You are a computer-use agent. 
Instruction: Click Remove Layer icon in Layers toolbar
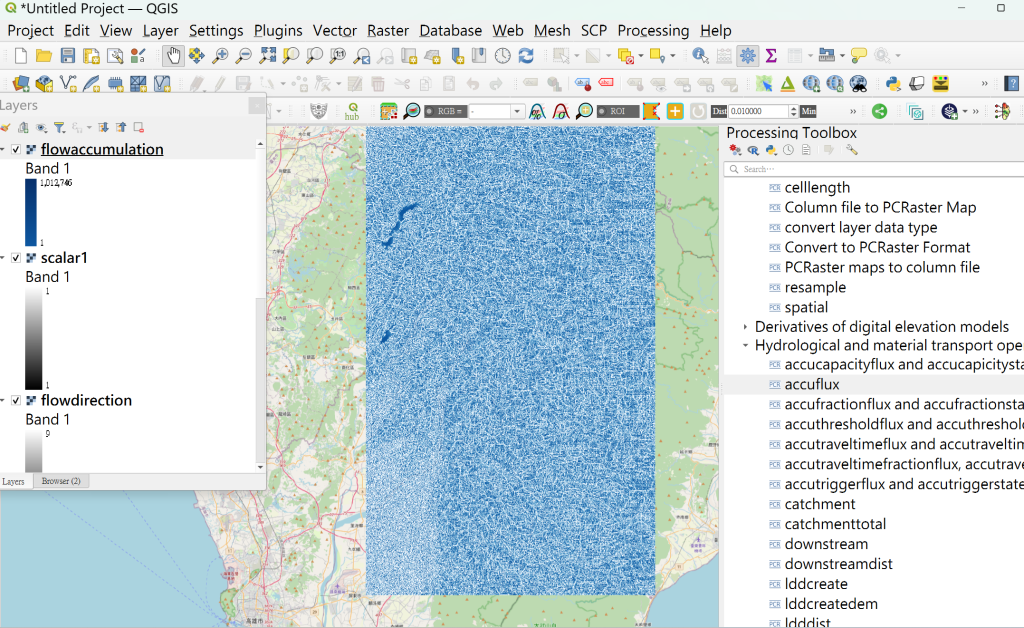pyautogui.click(x=138, y=127)
